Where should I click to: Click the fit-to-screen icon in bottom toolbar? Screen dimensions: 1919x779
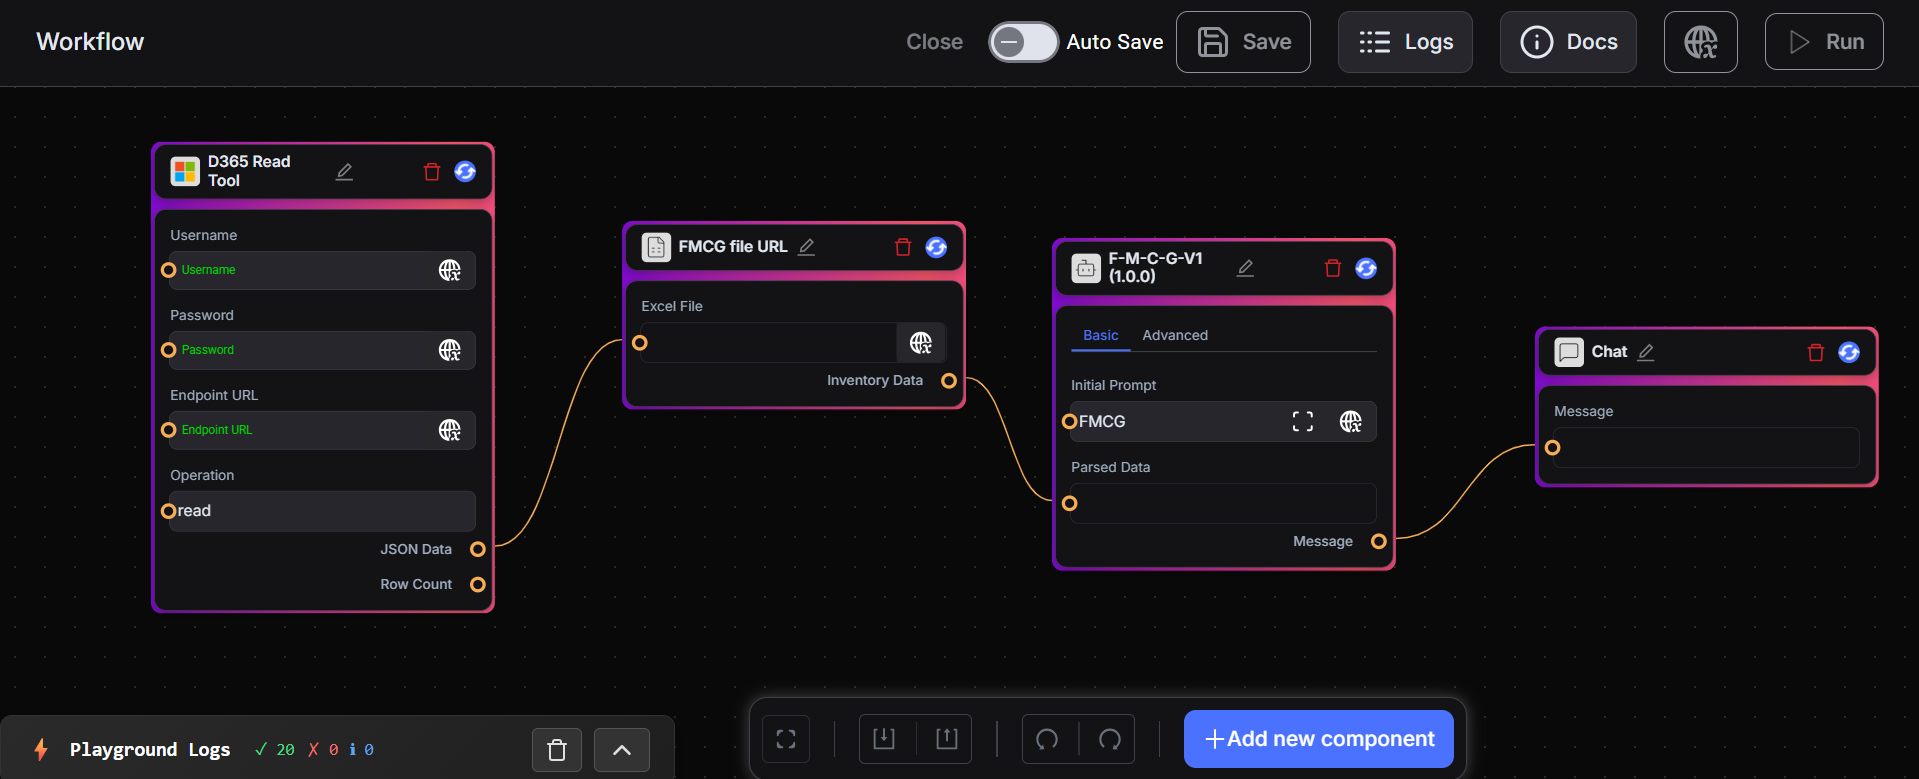click(x=786, y=739)
